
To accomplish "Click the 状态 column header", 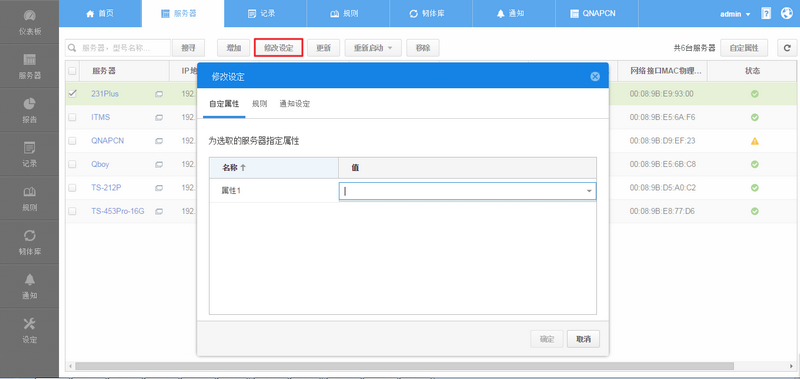I will [752, 71].
